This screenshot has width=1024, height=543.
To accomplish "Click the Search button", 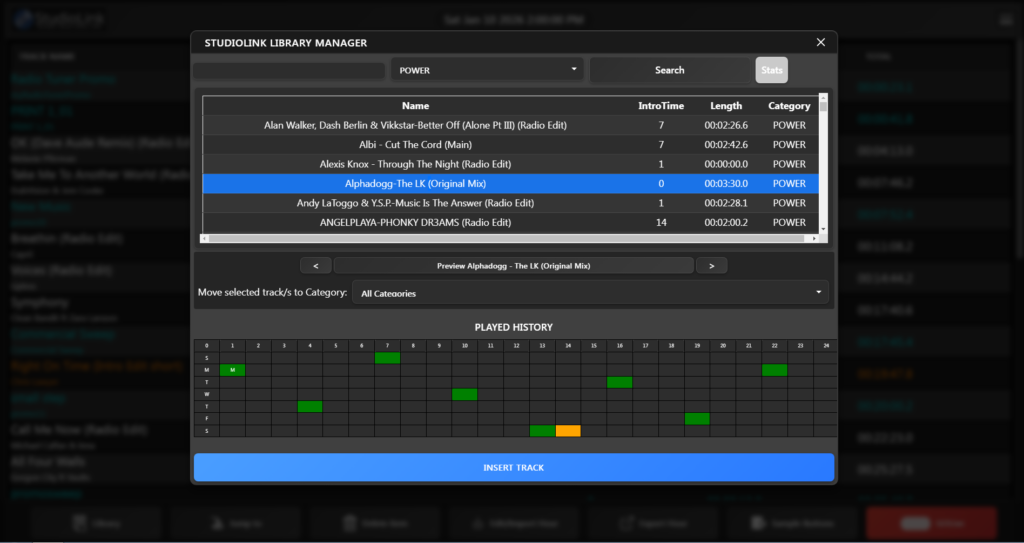I will coord(669,70).
